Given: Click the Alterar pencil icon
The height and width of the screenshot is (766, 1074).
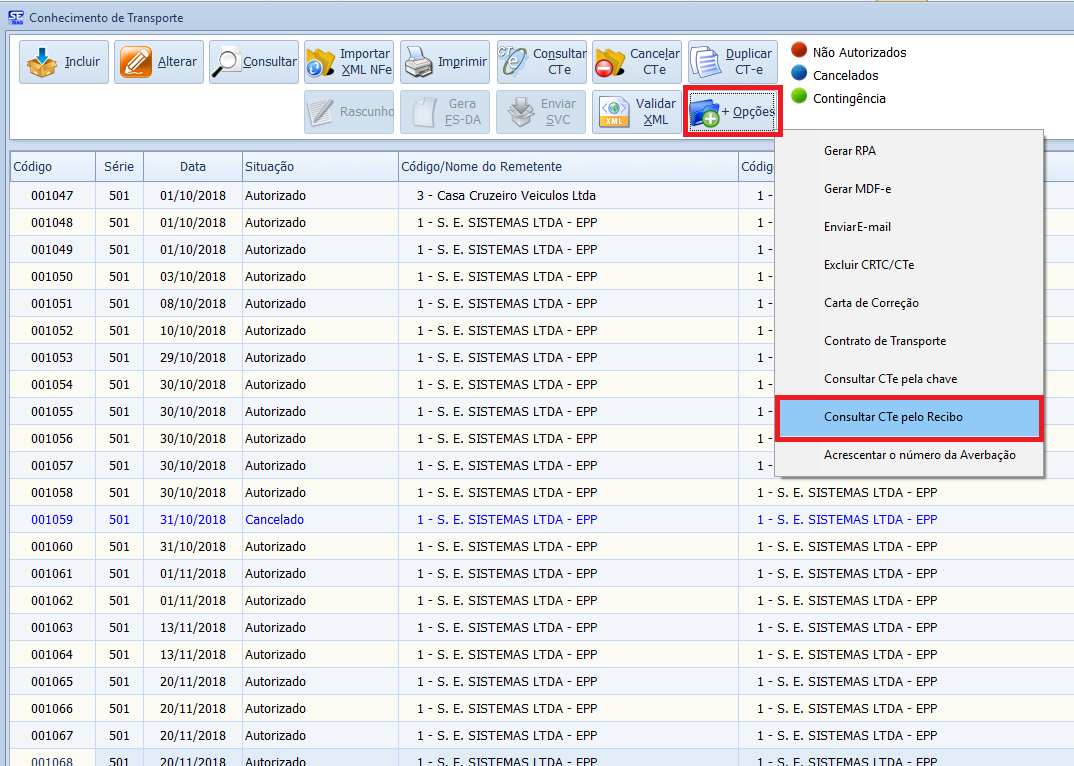Looking at the screenshot, I should coord(136,62).
